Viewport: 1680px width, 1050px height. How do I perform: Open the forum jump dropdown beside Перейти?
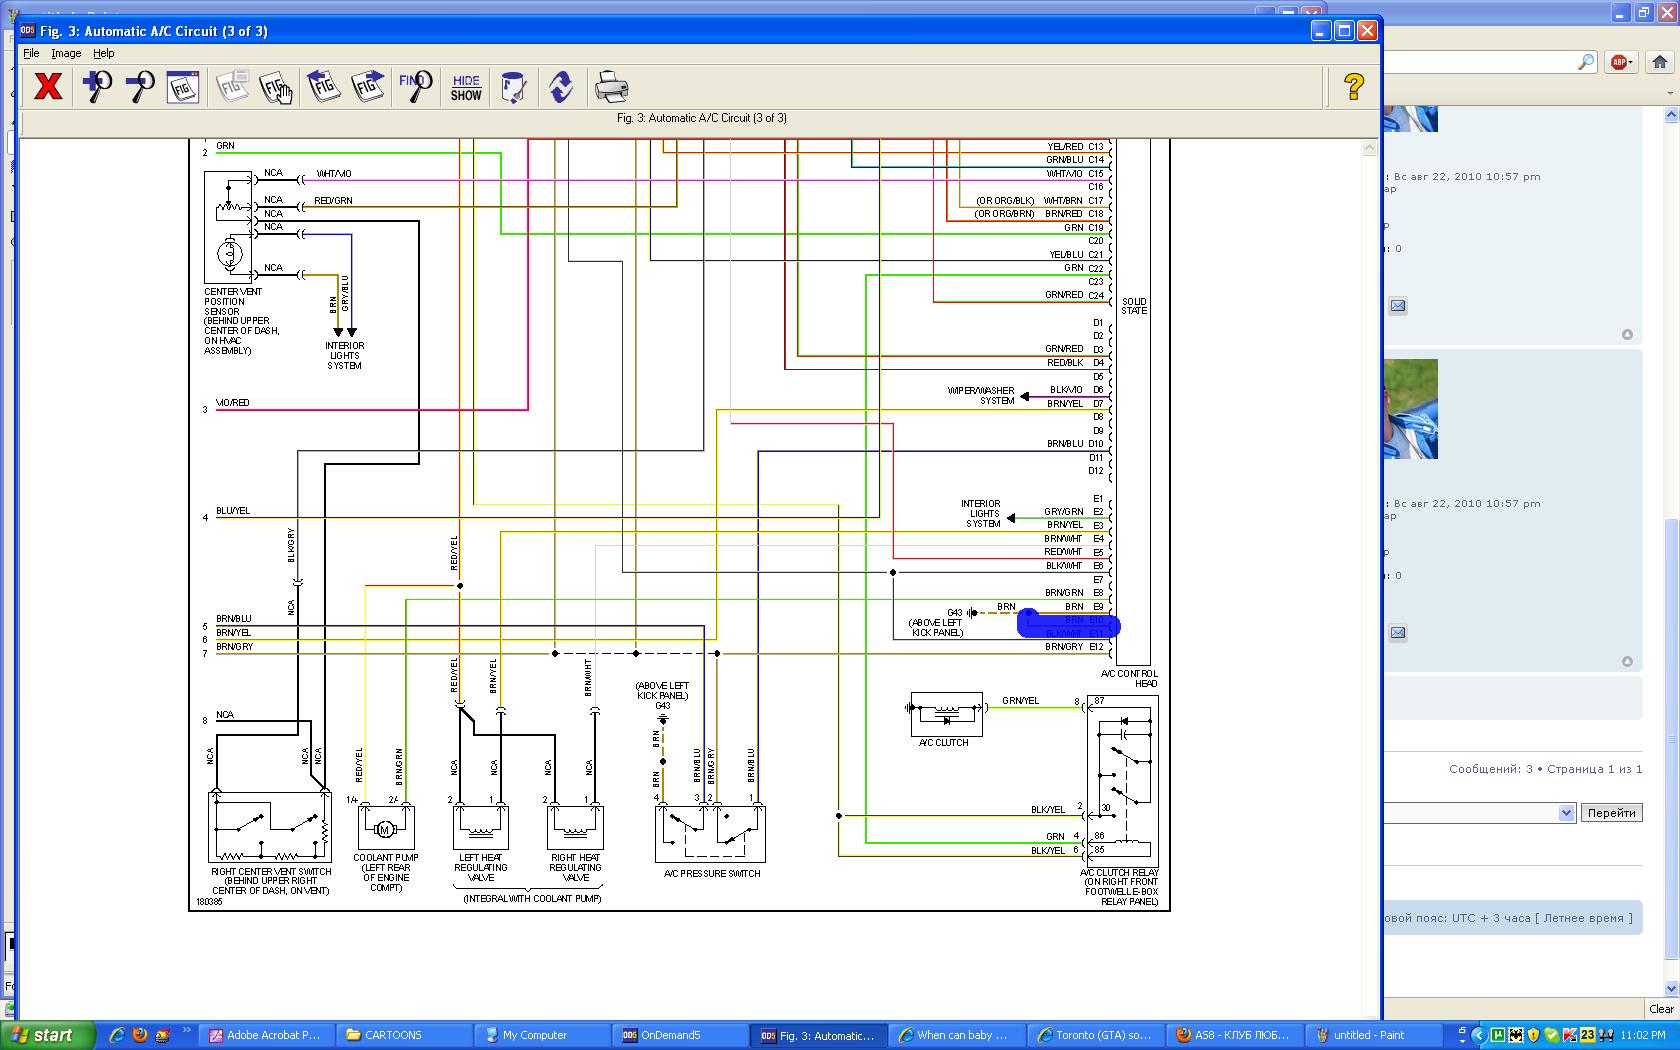click(1566, 813)
